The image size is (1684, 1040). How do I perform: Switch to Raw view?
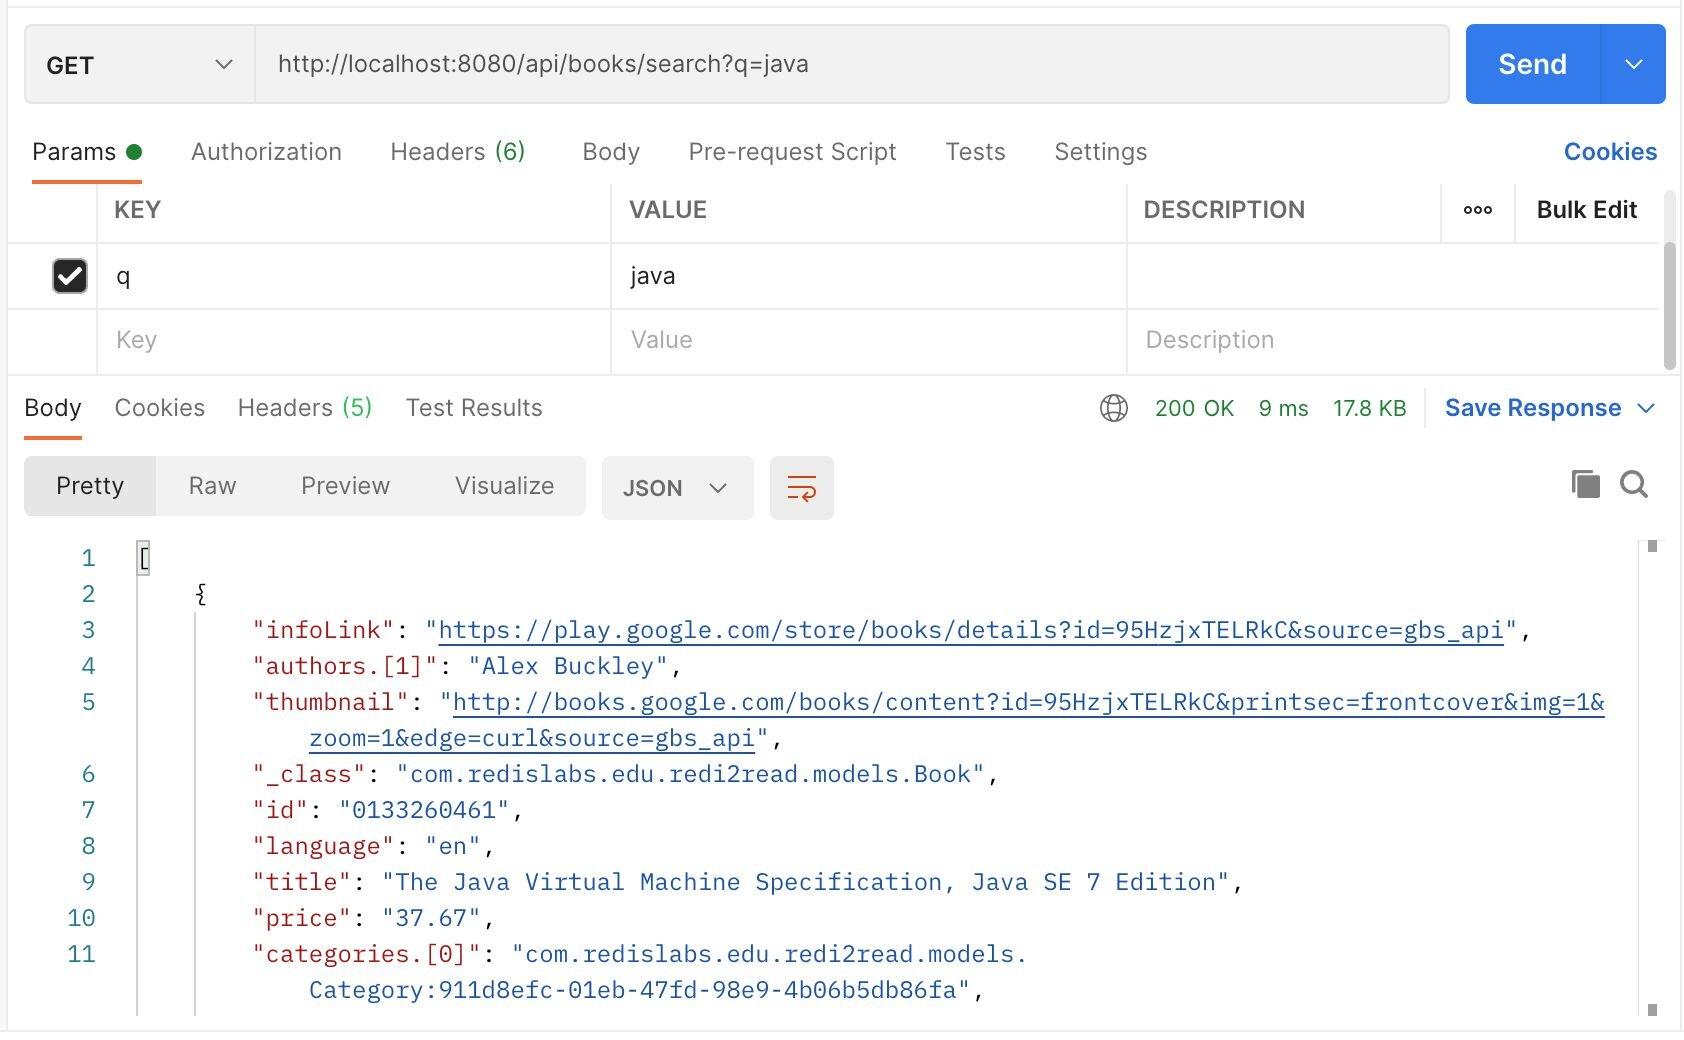click(212, 486)
